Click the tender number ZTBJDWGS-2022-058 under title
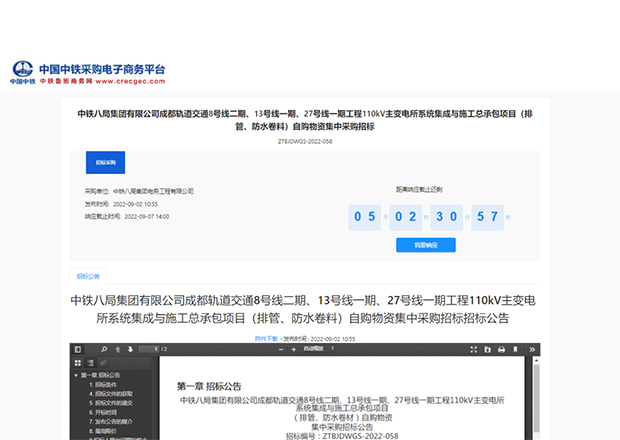620x440 pixels. click(x=305, y=142)
